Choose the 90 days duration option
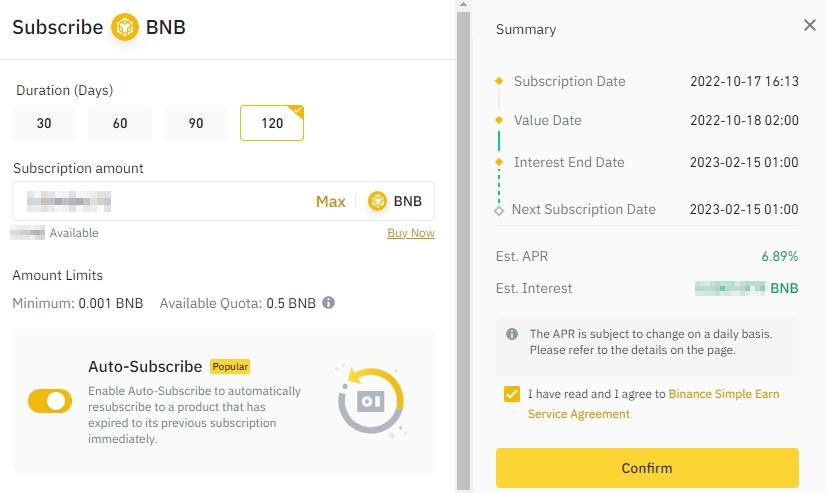Viewport: 826px width, 493px height. pos(196,123)
